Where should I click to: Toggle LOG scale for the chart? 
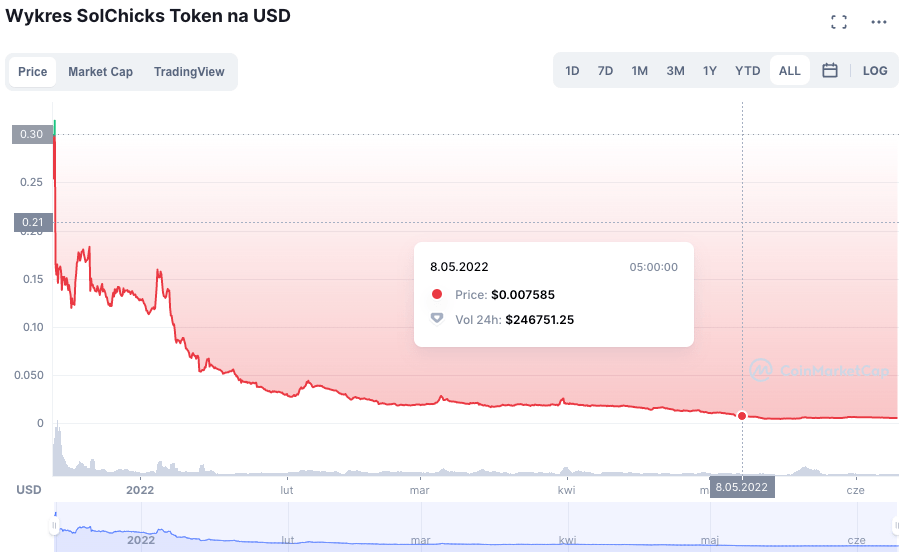[875, 71]
